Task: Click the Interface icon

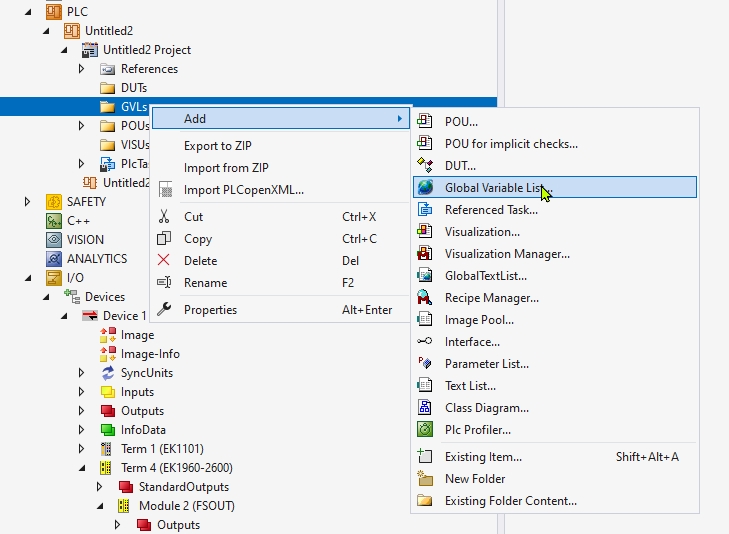Action: 424,342
